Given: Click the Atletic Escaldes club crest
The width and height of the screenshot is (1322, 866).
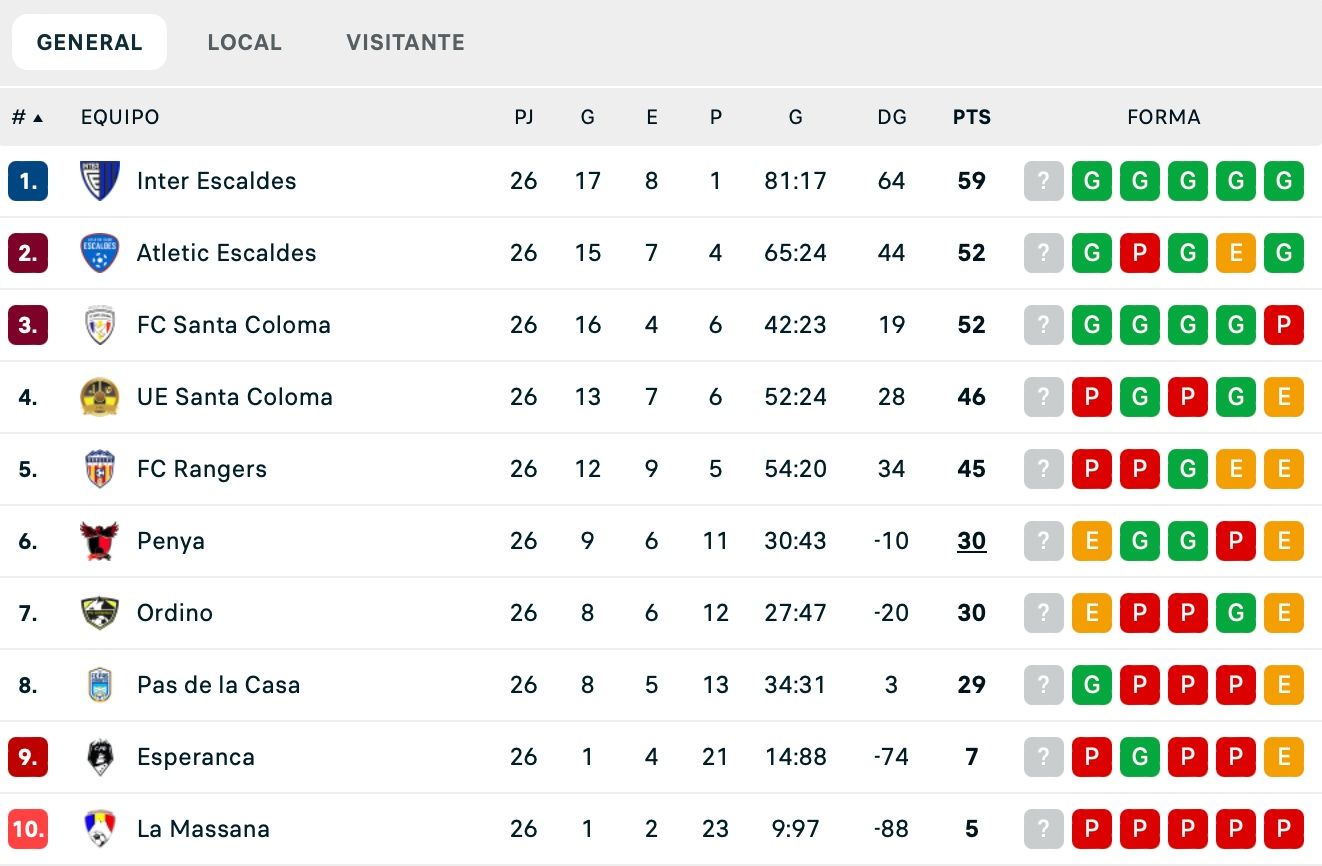Looking at the screenshot, I should pyautogui.click(x=99, y=253).
